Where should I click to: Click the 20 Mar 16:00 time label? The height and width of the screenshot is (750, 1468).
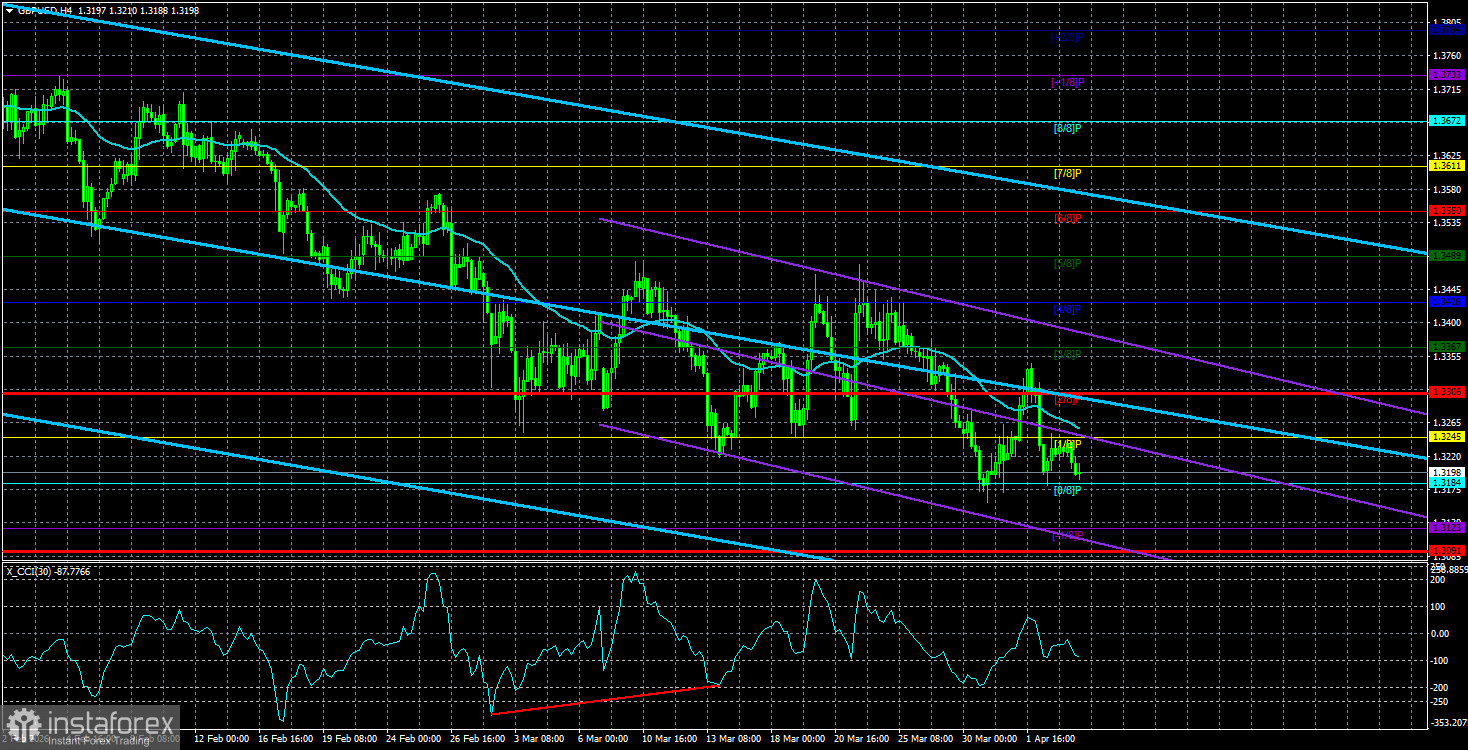point(861,739)
